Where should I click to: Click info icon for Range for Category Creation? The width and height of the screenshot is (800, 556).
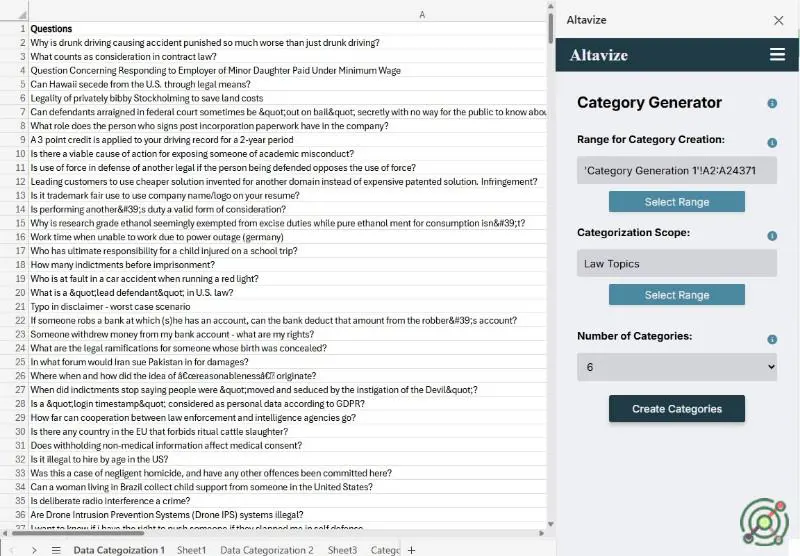coord(772,143)
